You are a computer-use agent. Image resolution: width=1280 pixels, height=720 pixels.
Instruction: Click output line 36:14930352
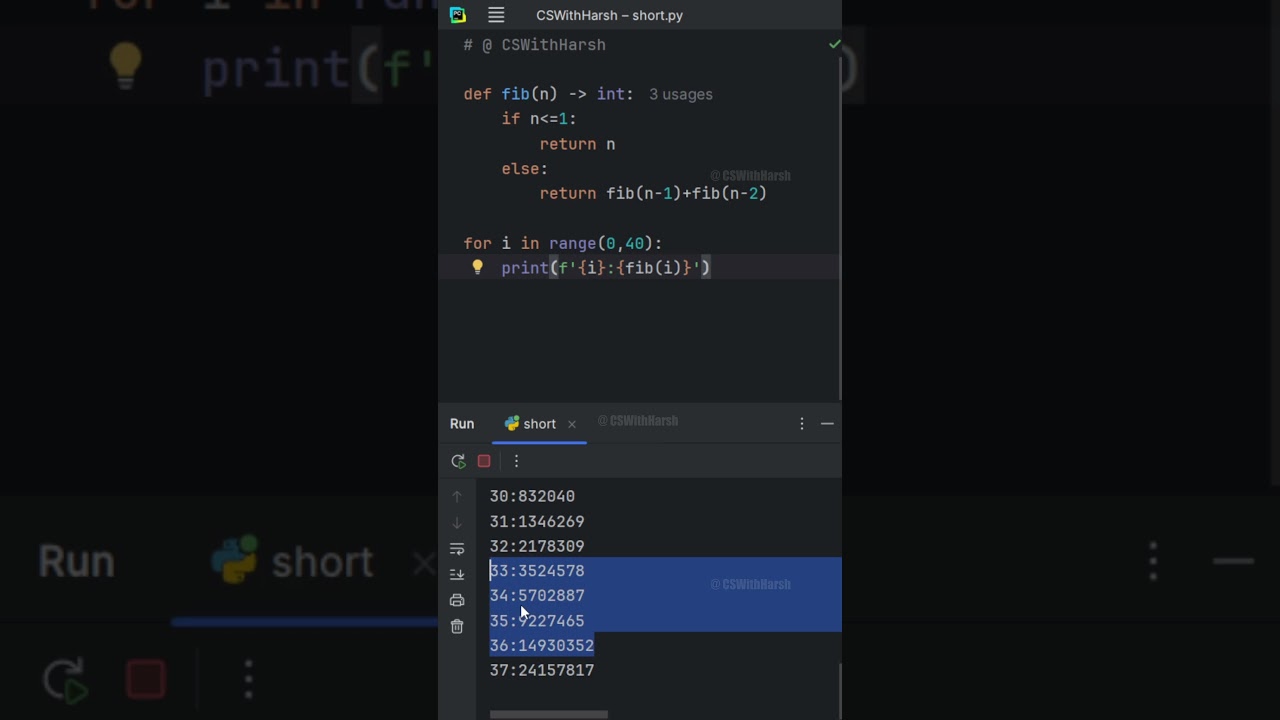542,645
